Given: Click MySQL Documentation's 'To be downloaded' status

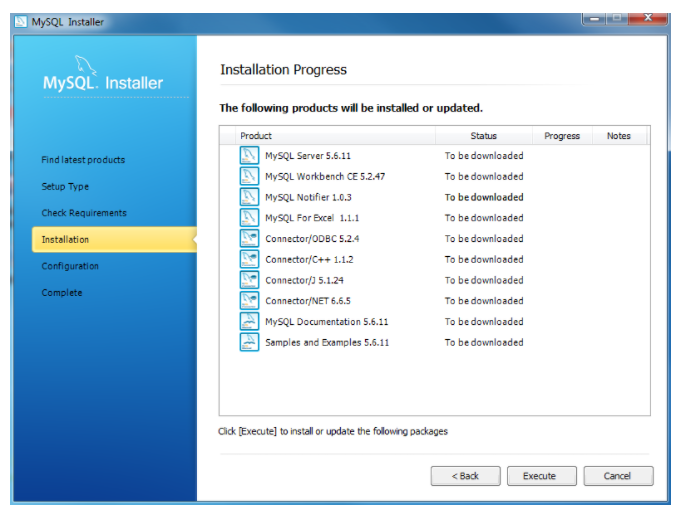Looking at the screenshot, I should pos(484,322).
